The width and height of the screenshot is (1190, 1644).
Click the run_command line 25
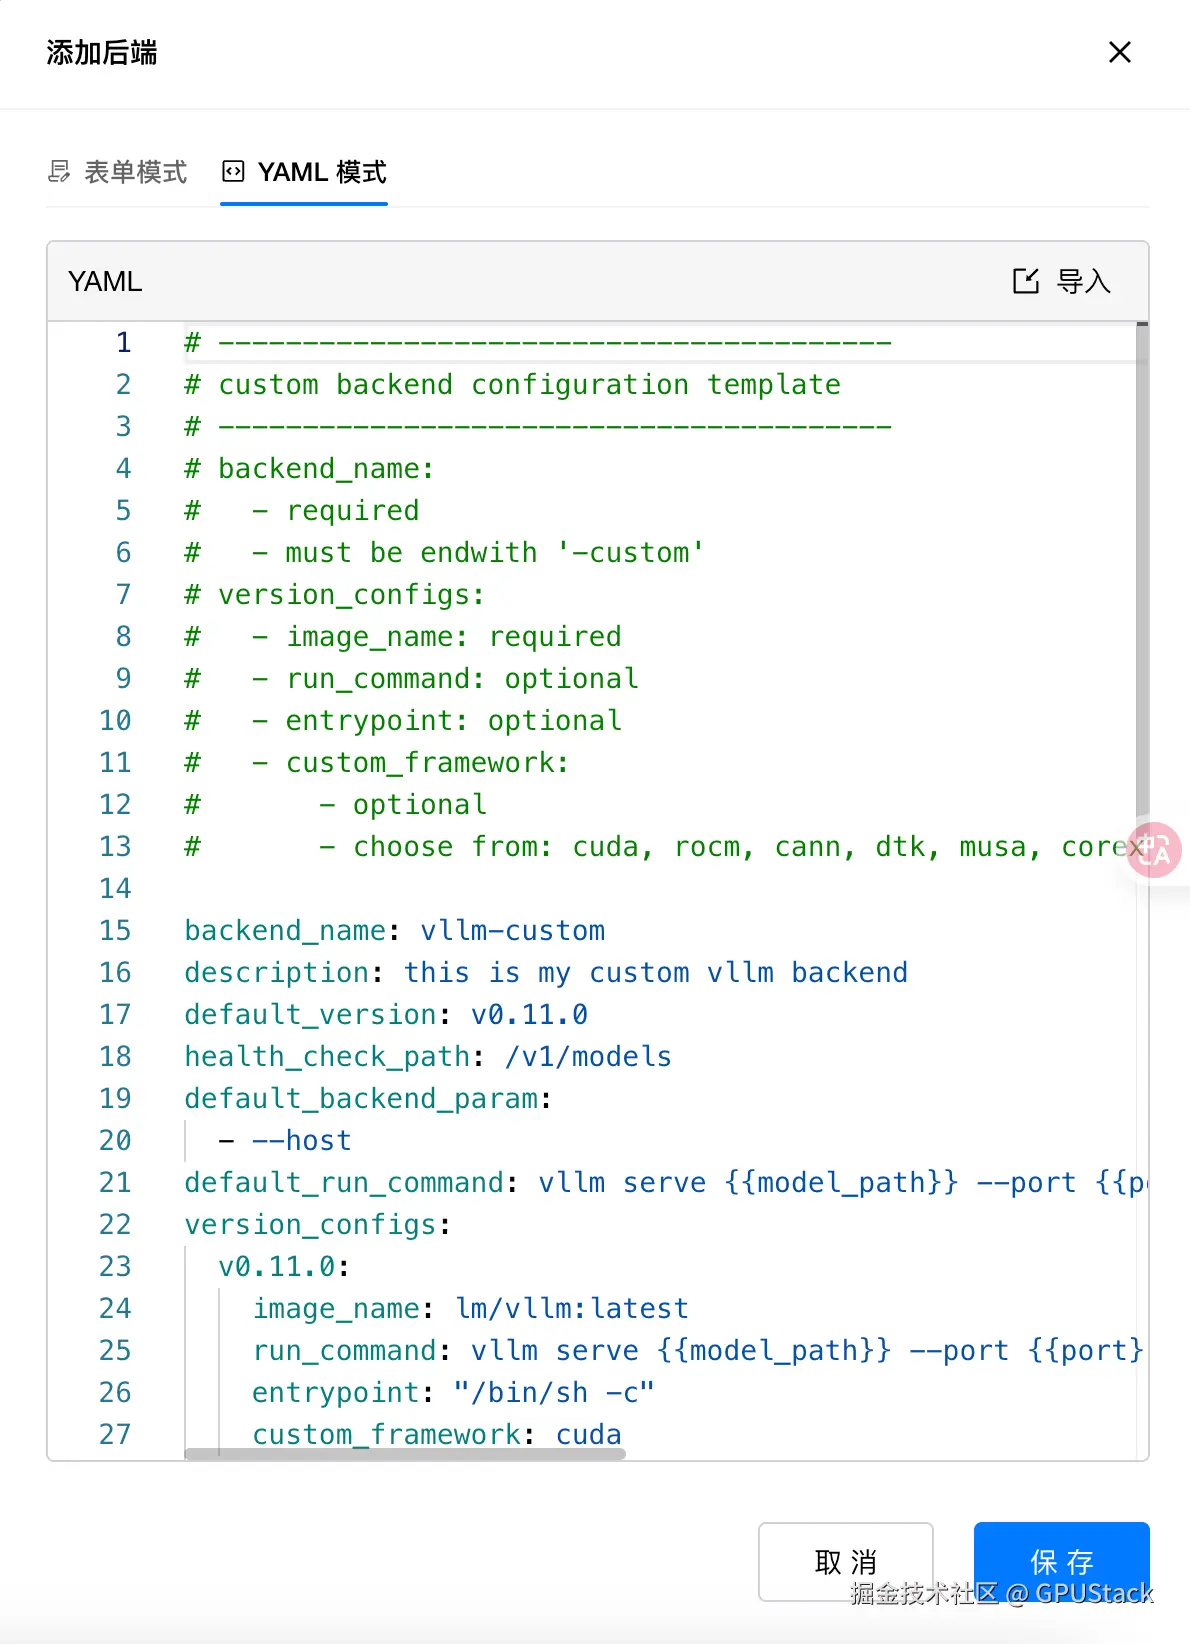pyautogui.click(x=698, y=1350)
